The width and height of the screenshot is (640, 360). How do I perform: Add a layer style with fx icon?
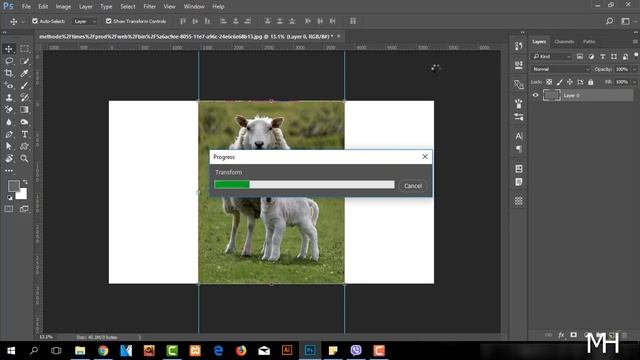click(561, 335)
